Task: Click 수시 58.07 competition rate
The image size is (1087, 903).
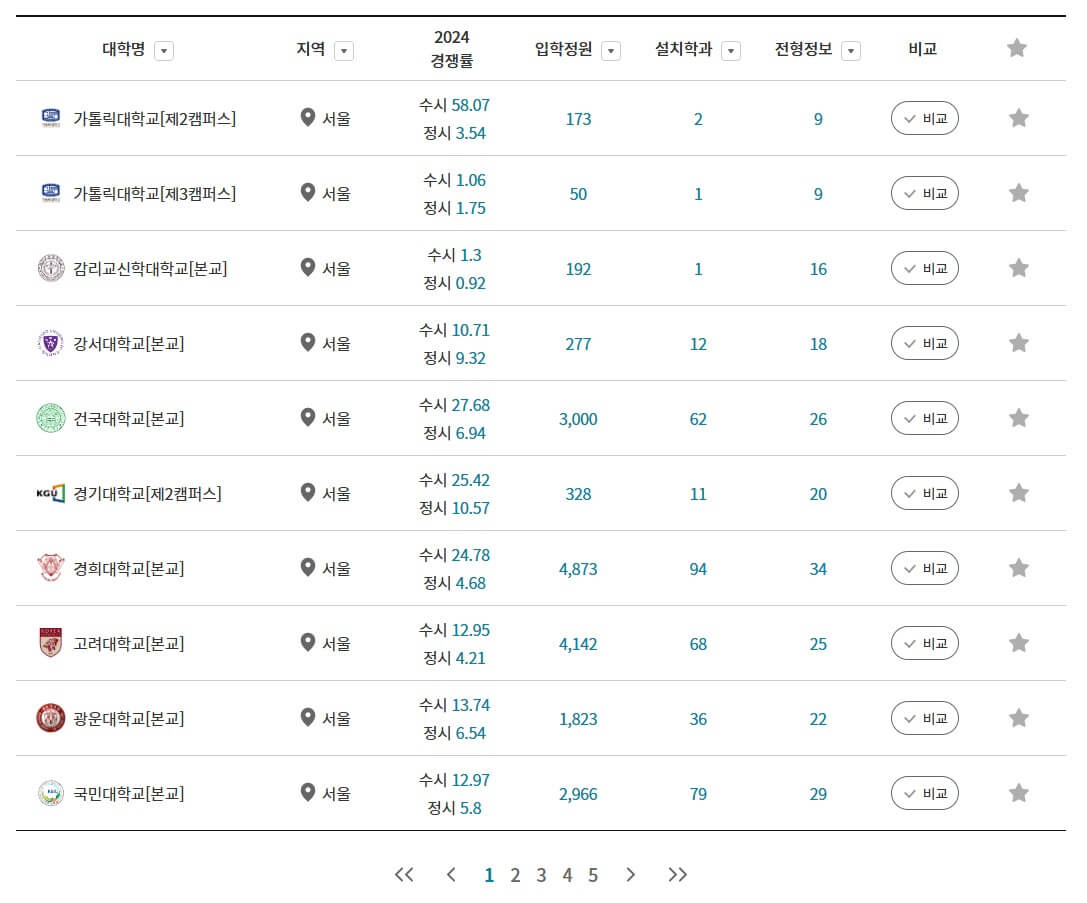Action: coord(454,105)
